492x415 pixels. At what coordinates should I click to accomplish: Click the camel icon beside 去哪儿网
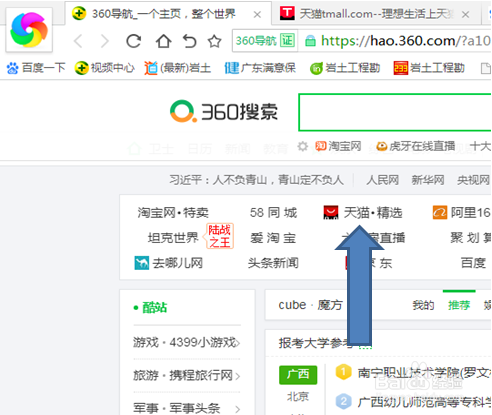141,263
